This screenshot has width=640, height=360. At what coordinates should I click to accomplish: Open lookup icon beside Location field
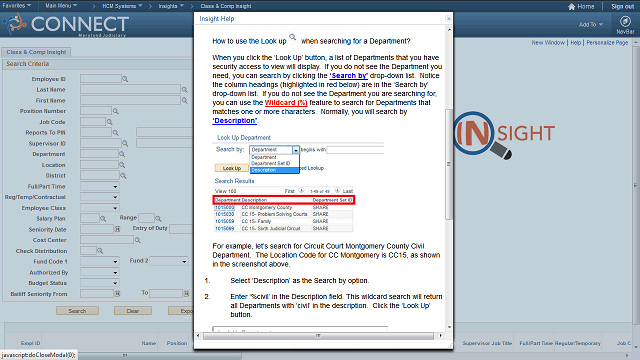122,165
